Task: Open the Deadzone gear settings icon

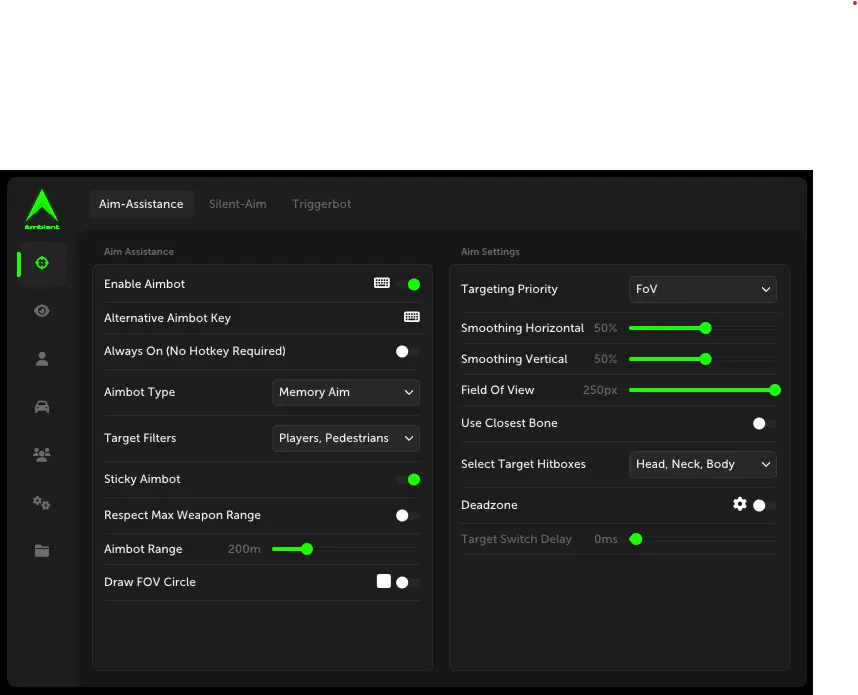Action: click(x=740, y=505)
